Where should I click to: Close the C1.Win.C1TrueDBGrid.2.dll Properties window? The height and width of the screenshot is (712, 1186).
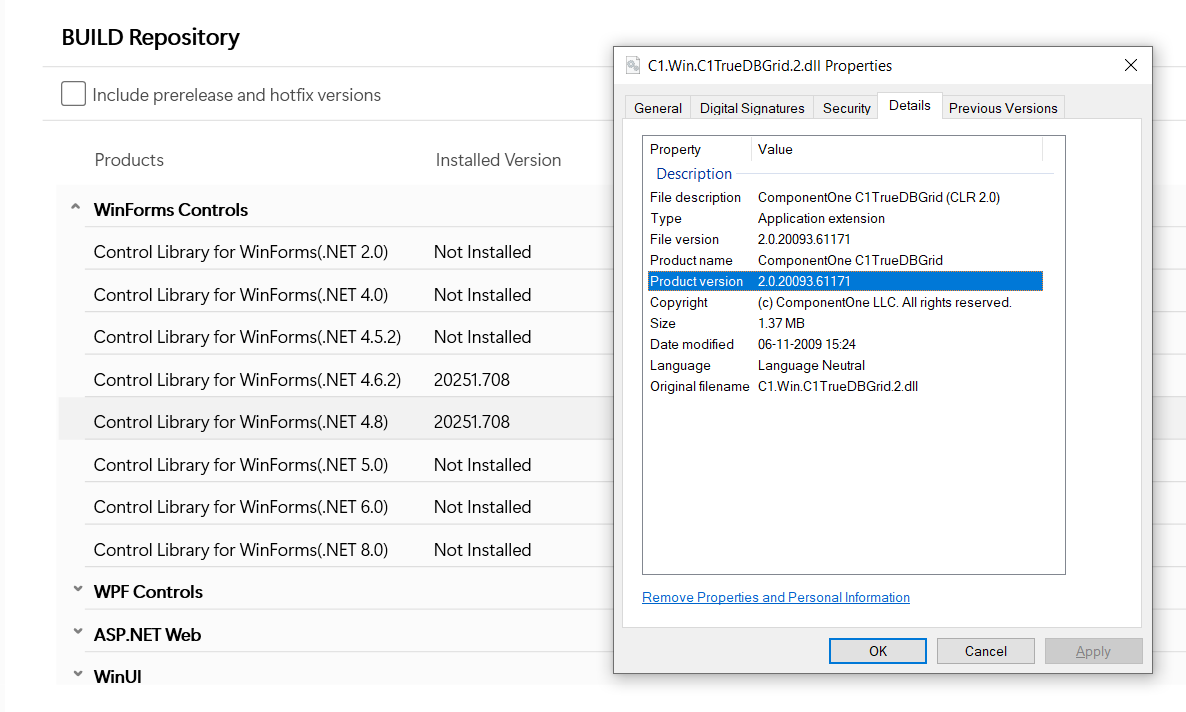pos(1131,66)
